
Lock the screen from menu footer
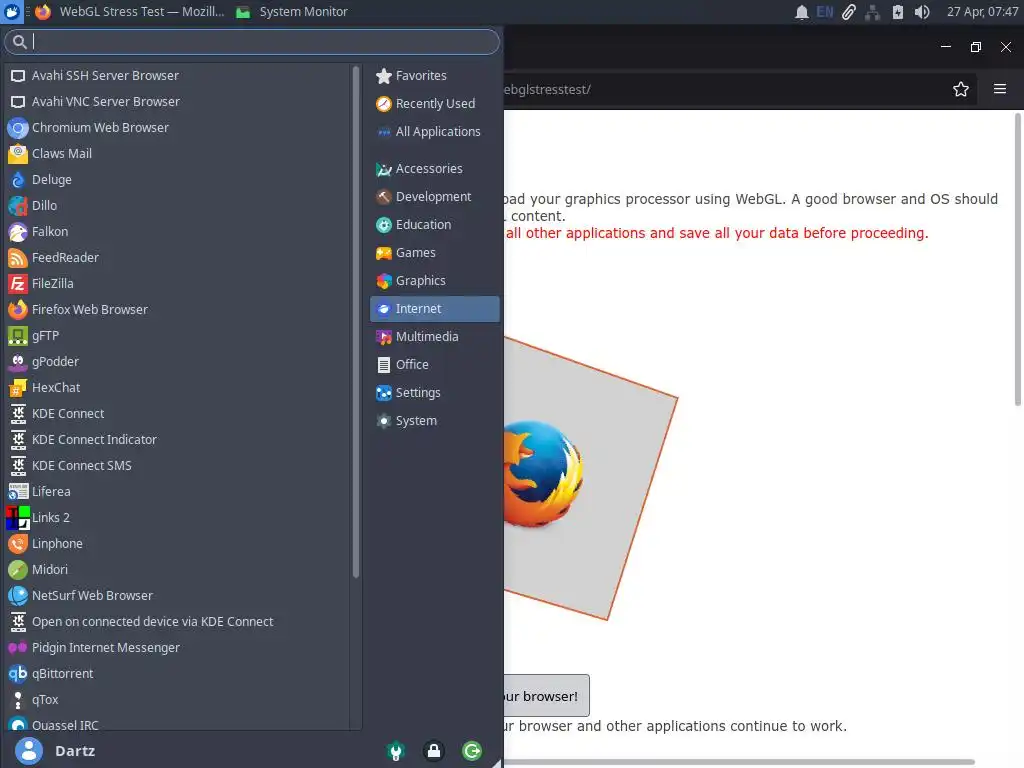[x=434, y=751]
